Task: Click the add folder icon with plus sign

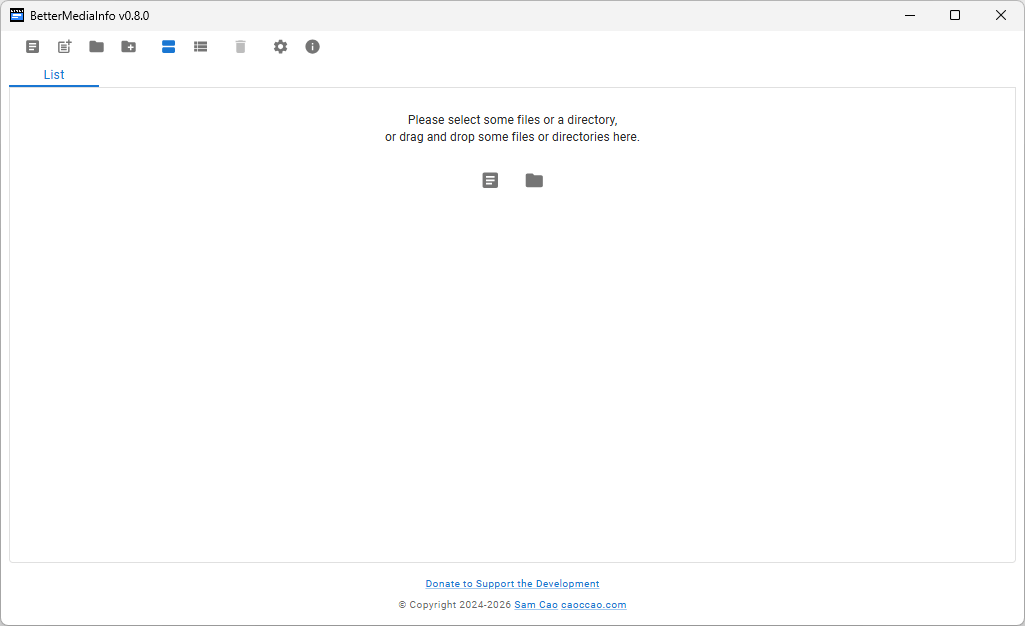Action: [x=129, y=47]
